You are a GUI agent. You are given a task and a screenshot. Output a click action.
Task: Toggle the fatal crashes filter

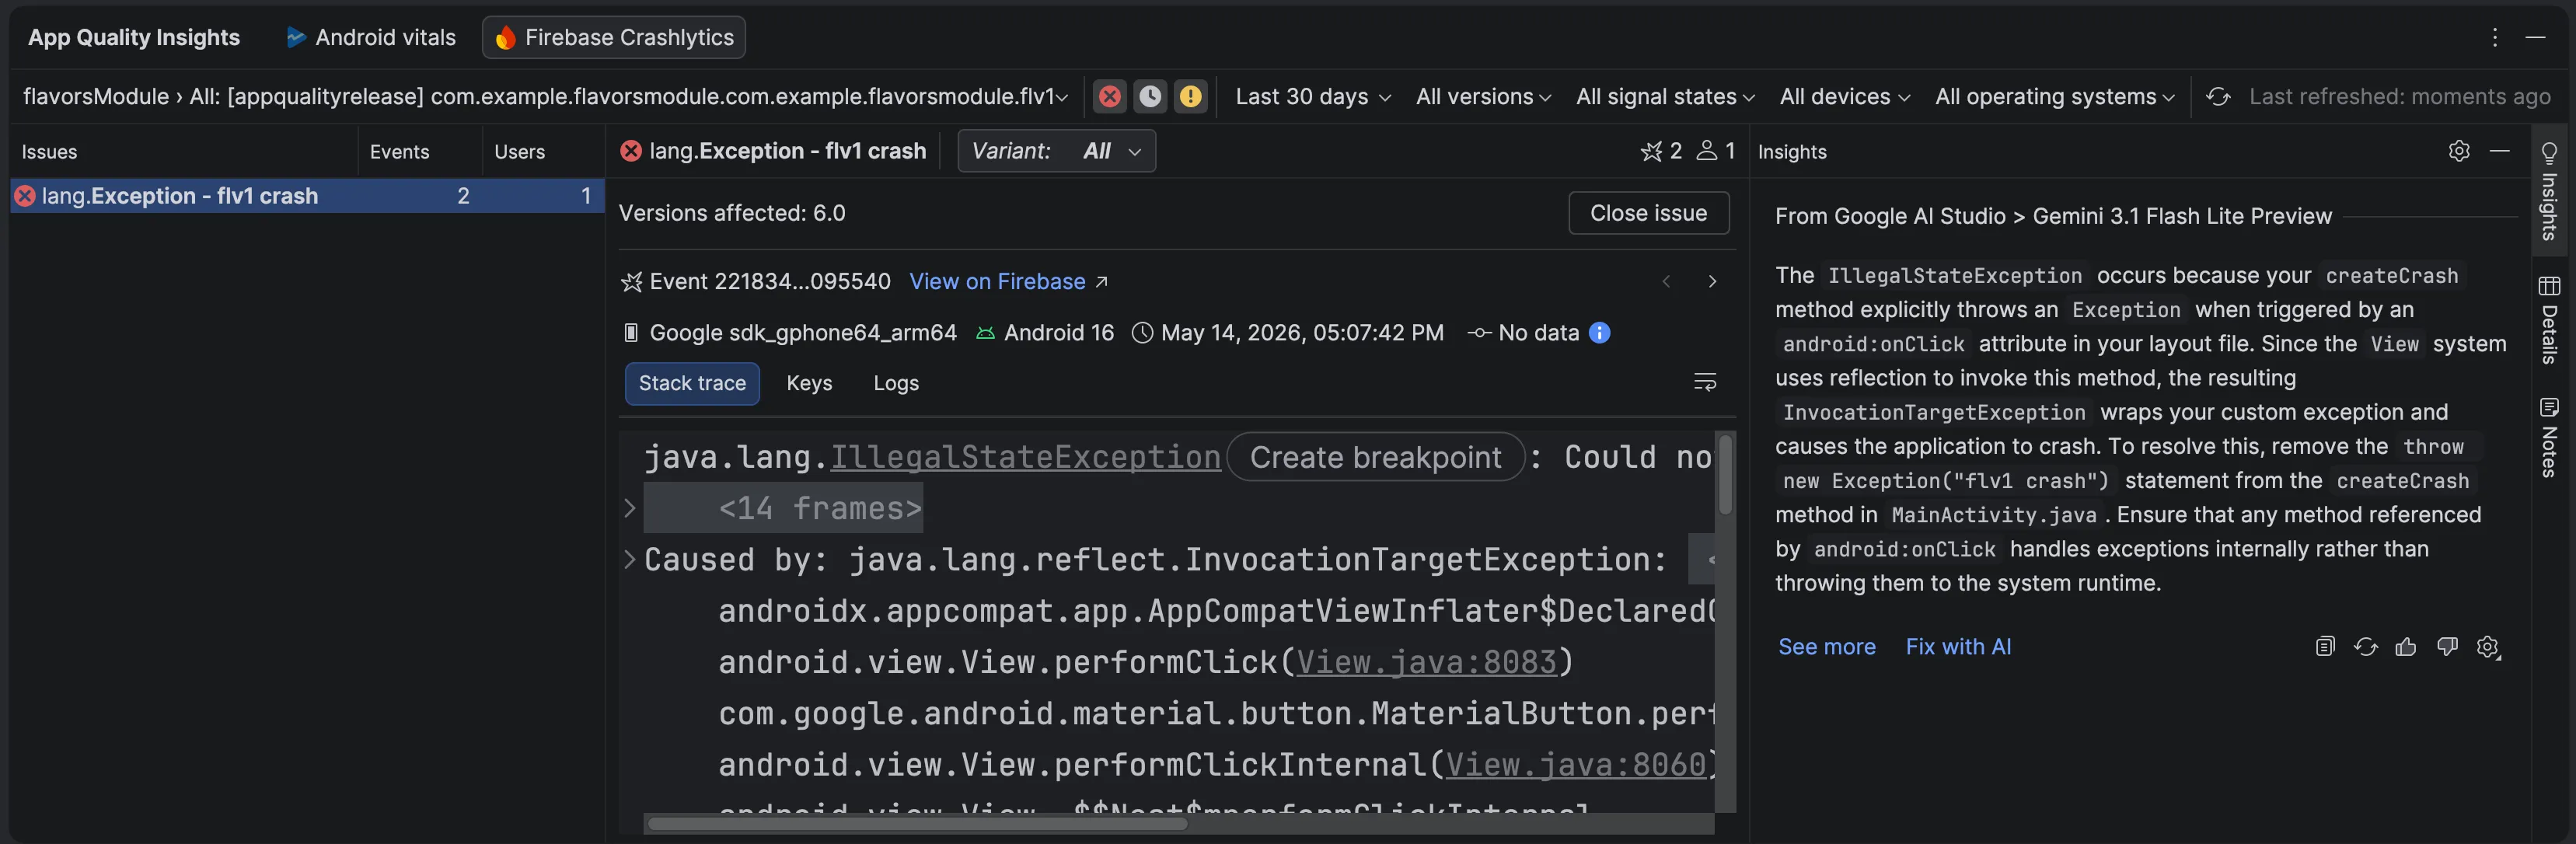[x=1110, y=97]
